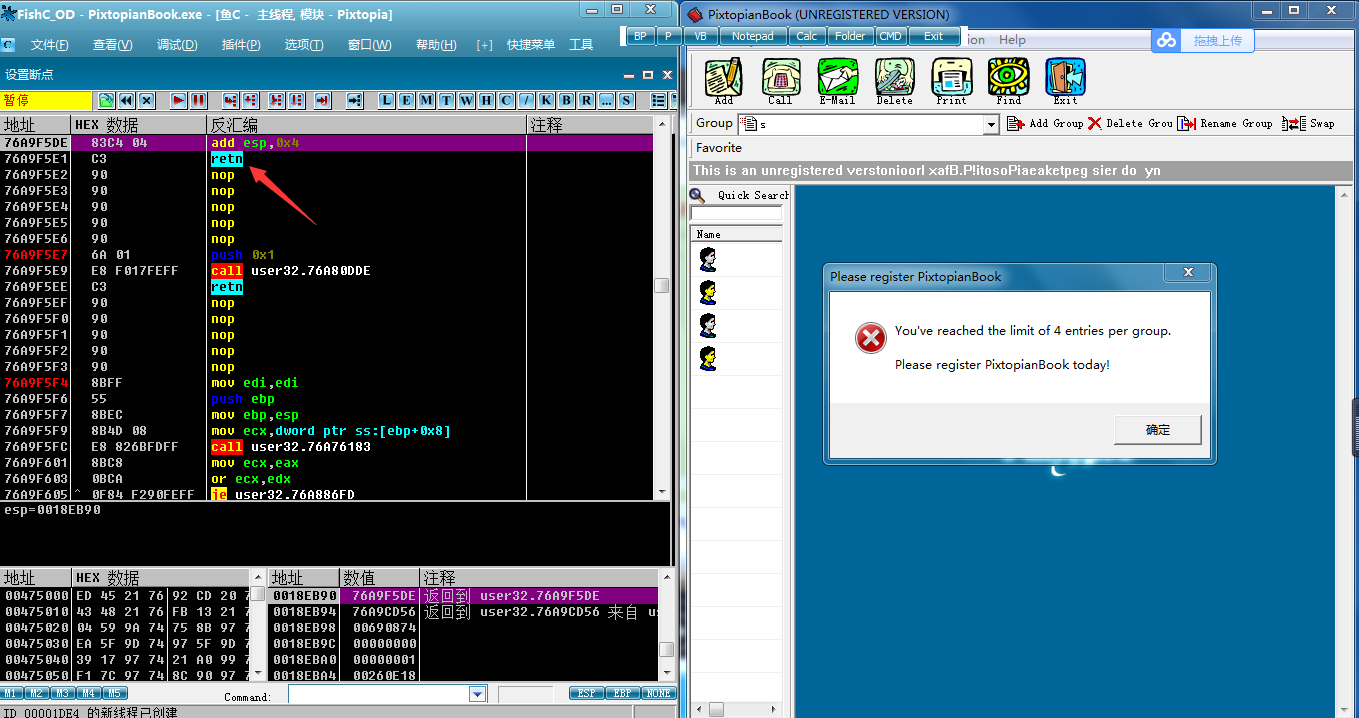Viewport: 1359px width, 718px height.
Task: Click the M1 memory button
Action: coord(11,693)
